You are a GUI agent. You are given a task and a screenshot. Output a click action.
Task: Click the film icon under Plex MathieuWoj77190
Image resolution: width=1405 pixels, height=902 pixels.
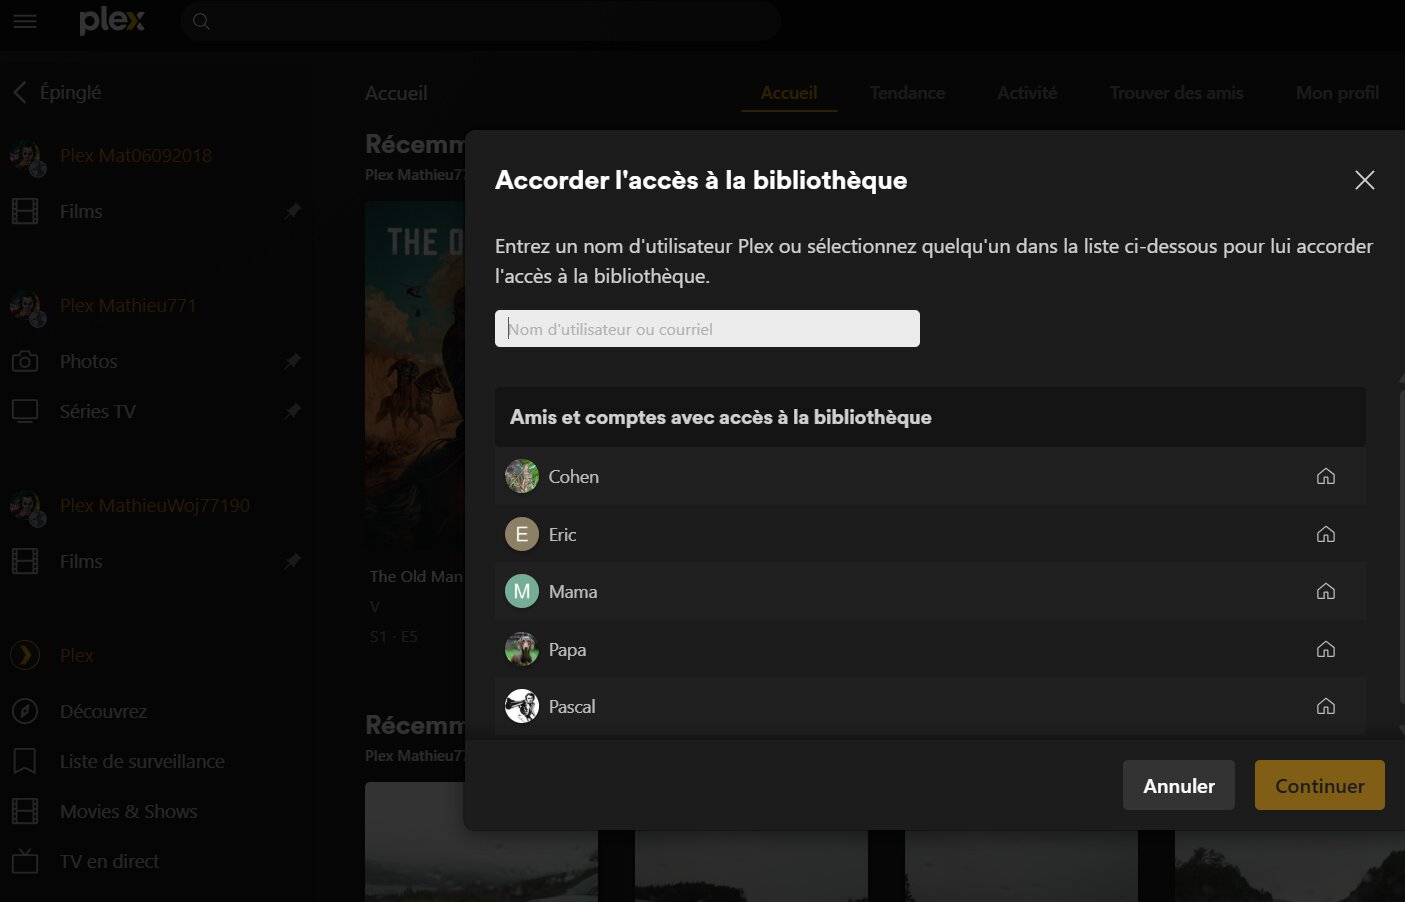[x=25, y=561]
